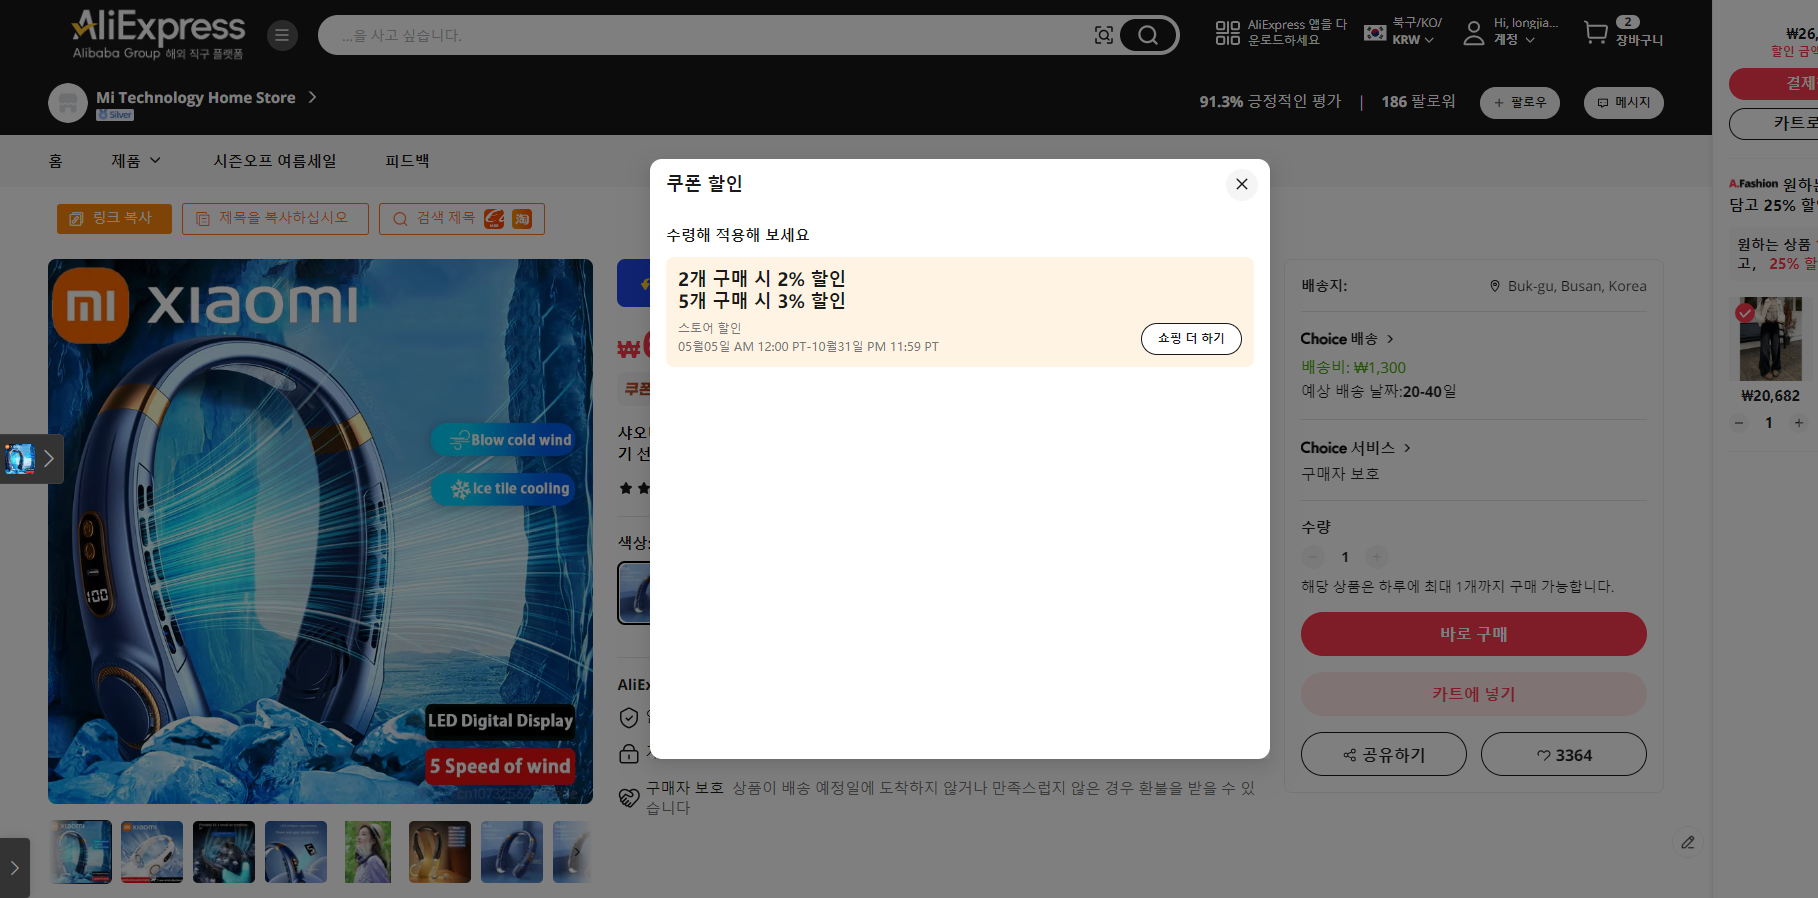Open the AliExpress logo home link
The width and height of the screenshot is (1818, 898).
[x=158, y=35]
